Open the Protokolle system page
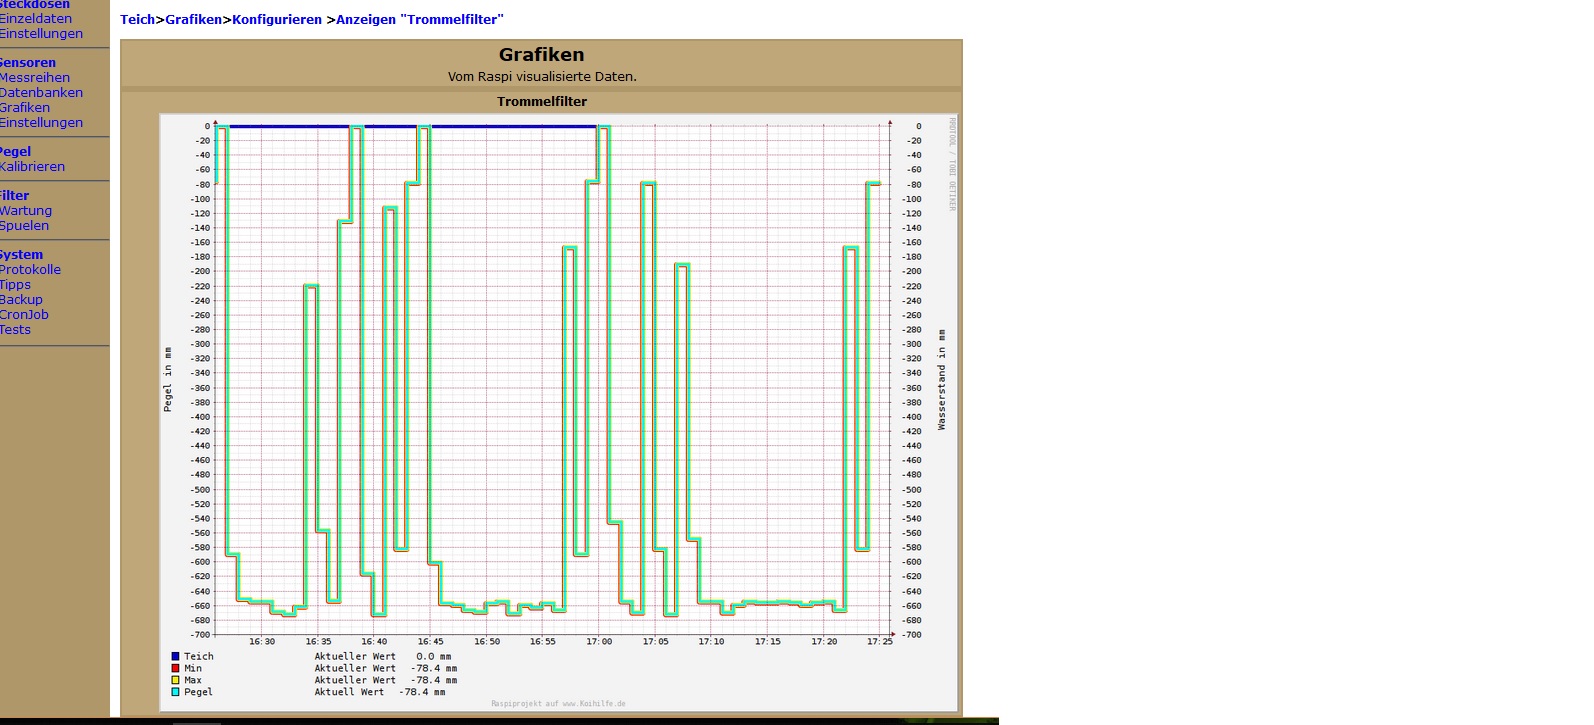 30,270
